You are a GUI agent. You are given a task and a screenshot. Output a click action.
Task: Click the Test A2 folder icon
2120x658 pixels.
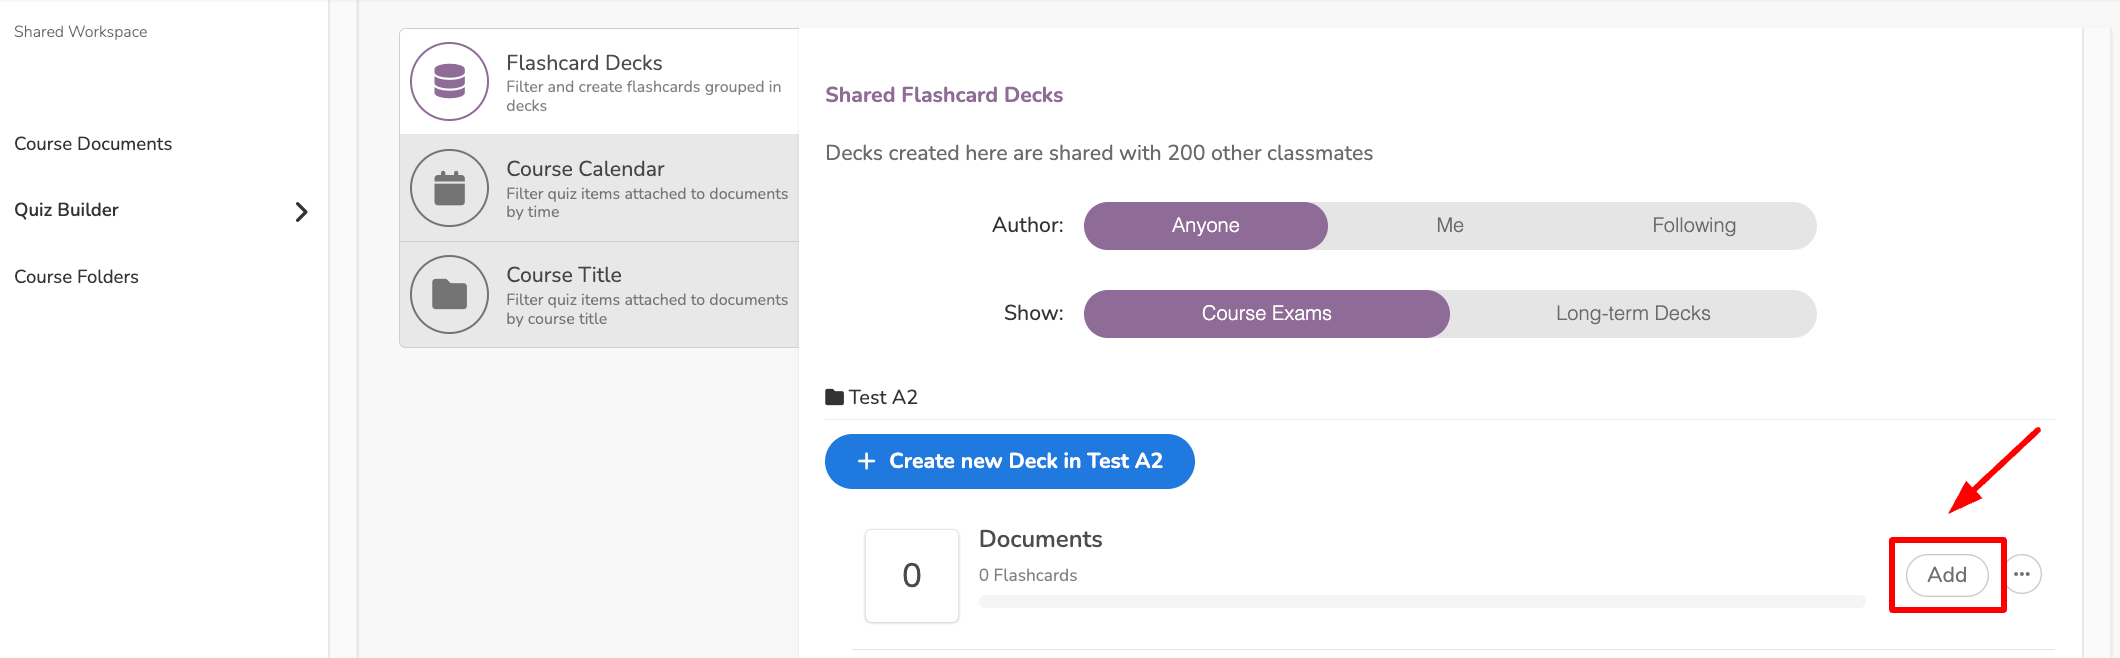click(834, 397)
